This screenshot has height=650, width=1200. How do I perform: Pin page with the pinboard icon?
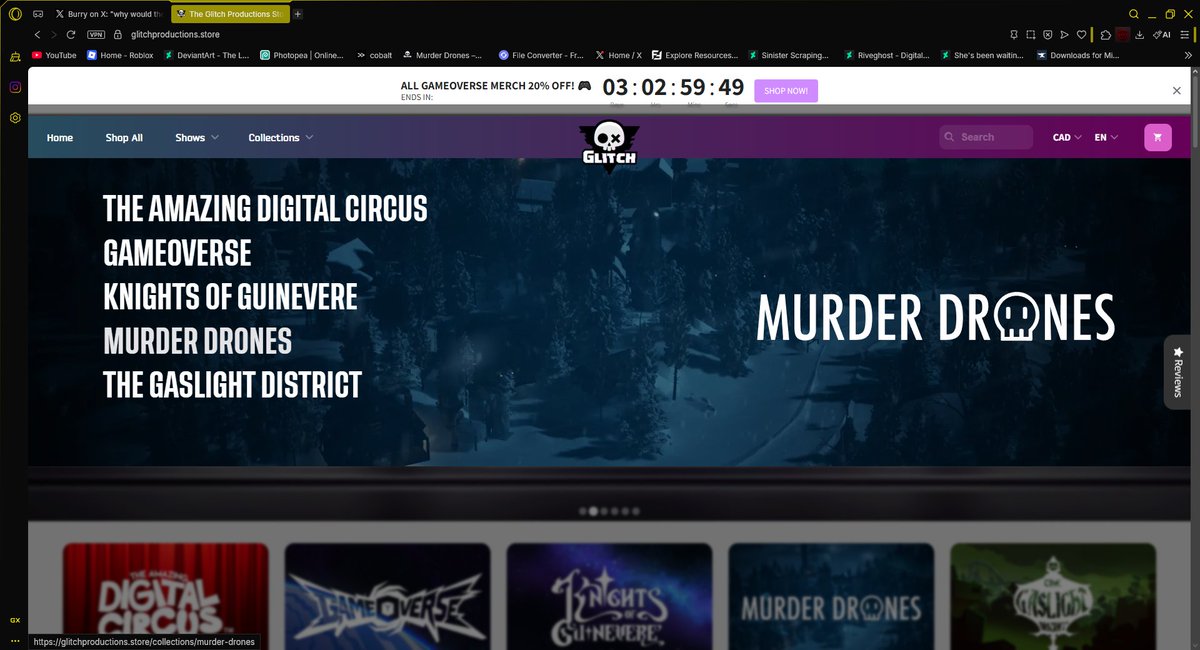1014,34
